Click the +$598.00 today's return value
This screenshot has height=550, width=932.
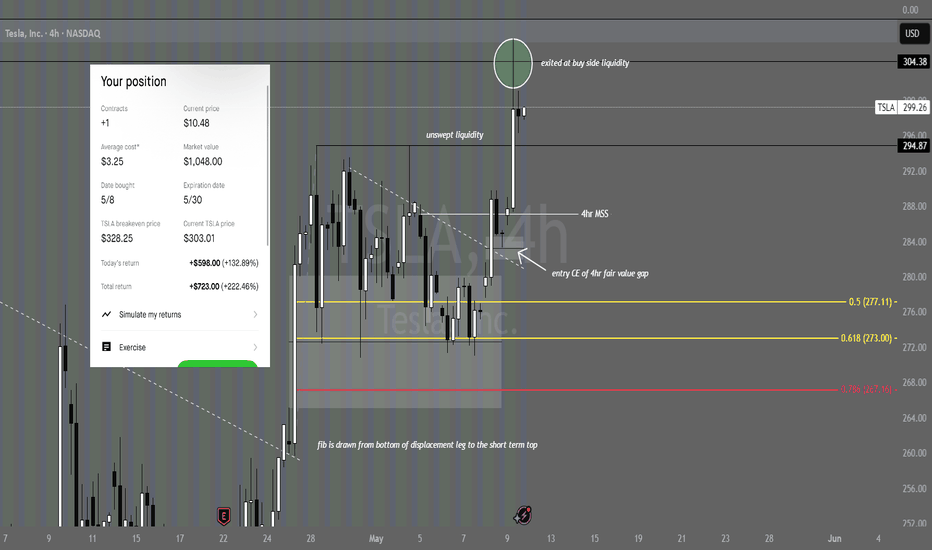tap(204, 263)
